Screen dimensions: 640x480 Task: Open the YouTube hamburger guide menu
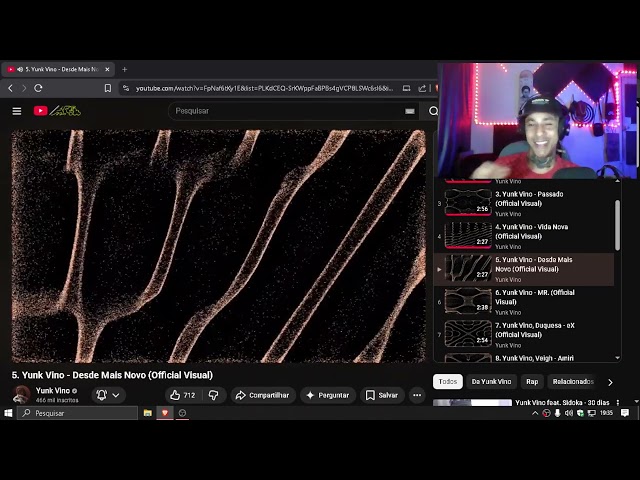pyautogui.click(x=17, y=111)
